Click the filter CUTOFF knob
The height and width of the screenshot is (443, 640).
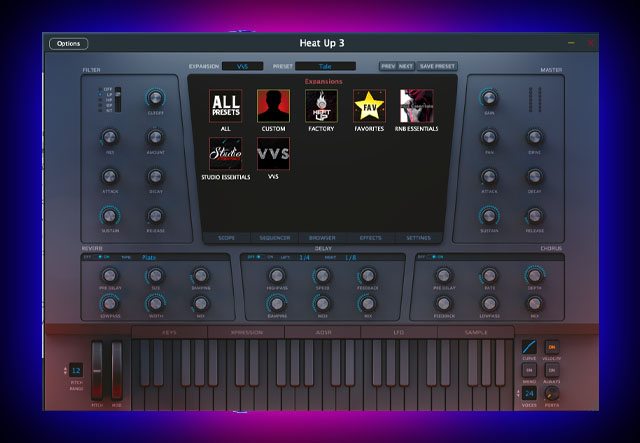(155, 98)
